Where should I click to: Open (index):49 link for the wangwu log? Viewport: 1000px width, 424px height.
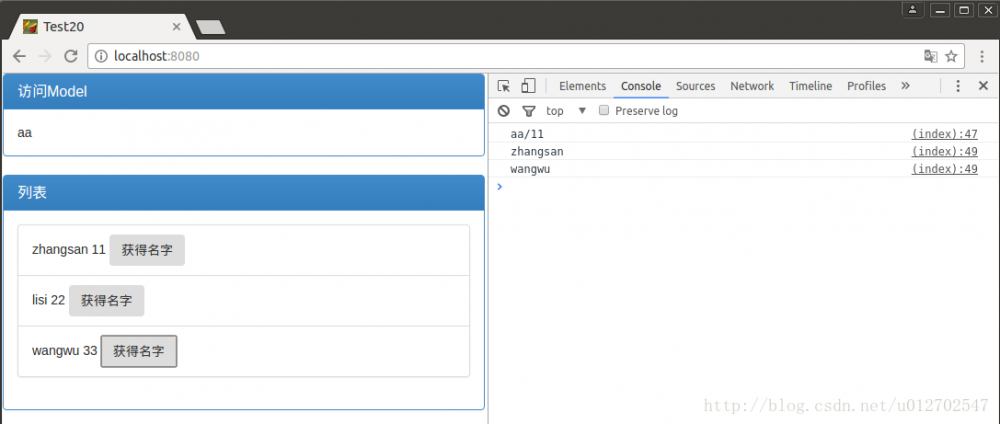945,169
